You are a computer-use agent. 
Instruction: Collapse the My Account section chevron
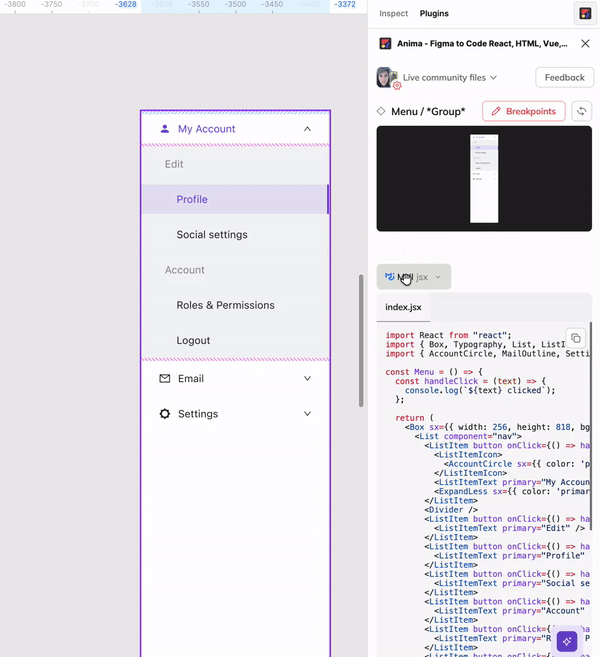tap(307, 129)
